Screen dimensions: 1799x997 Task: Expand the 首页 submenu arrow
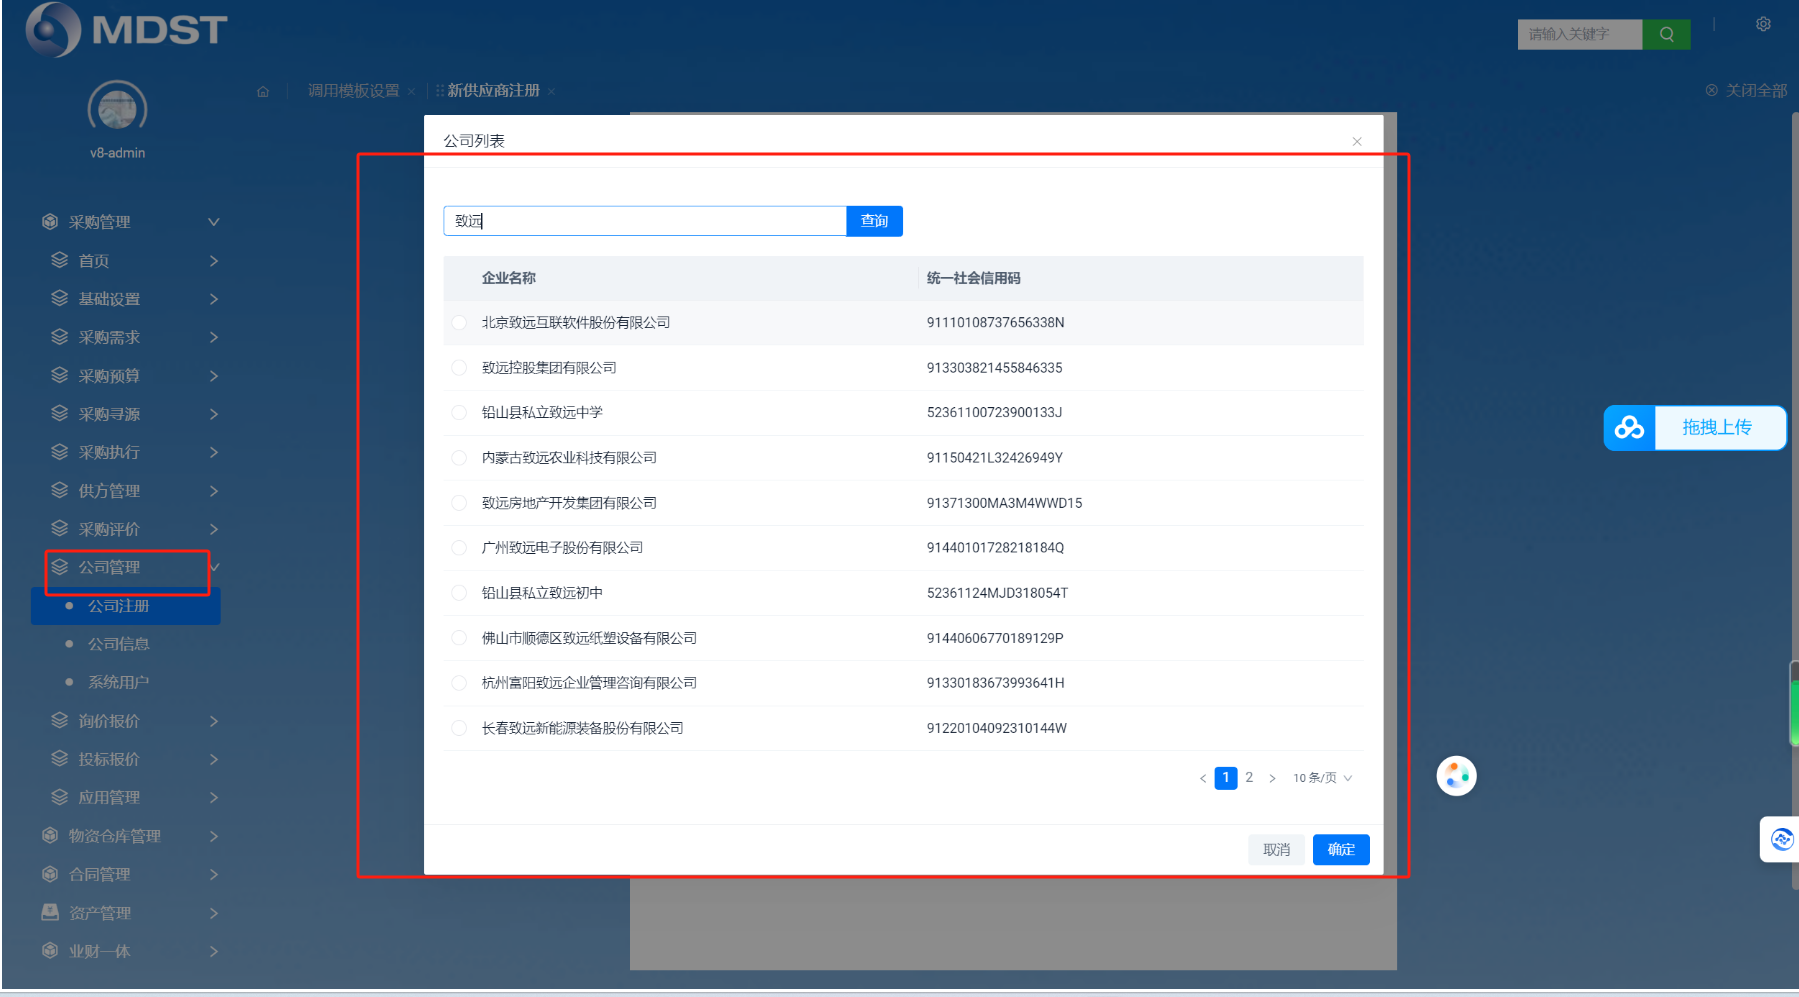point(213,260)
